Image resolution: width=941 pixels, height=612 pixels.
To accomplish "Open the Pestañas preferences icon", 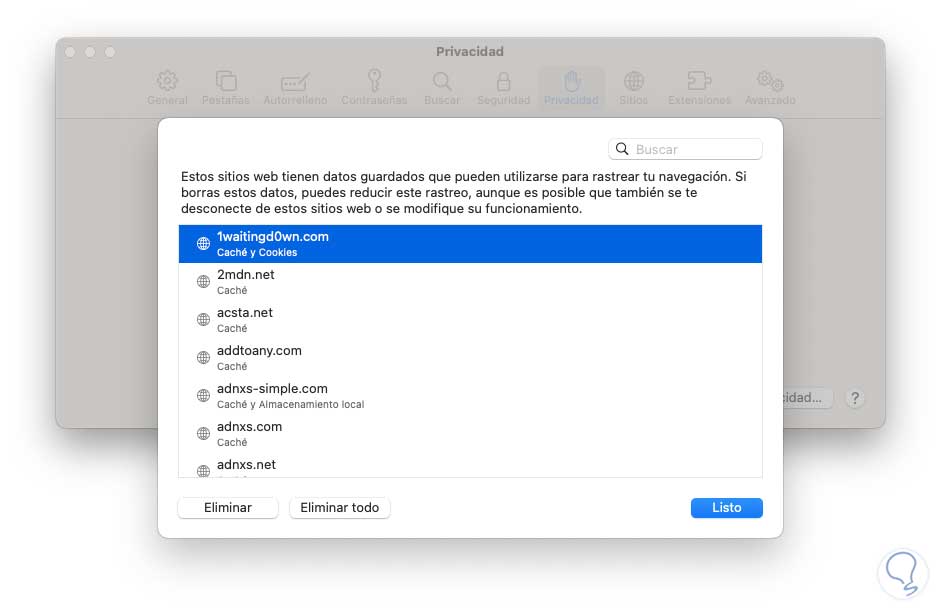I will pyautogui.click(x=226, y=82).
